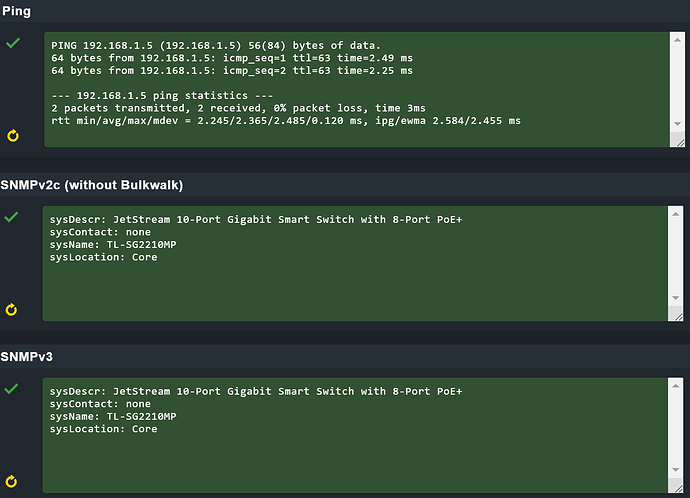Click inside the SNMPv2c results text area
The width and height of the screenshot is (690, 498).
pos(355,264)
